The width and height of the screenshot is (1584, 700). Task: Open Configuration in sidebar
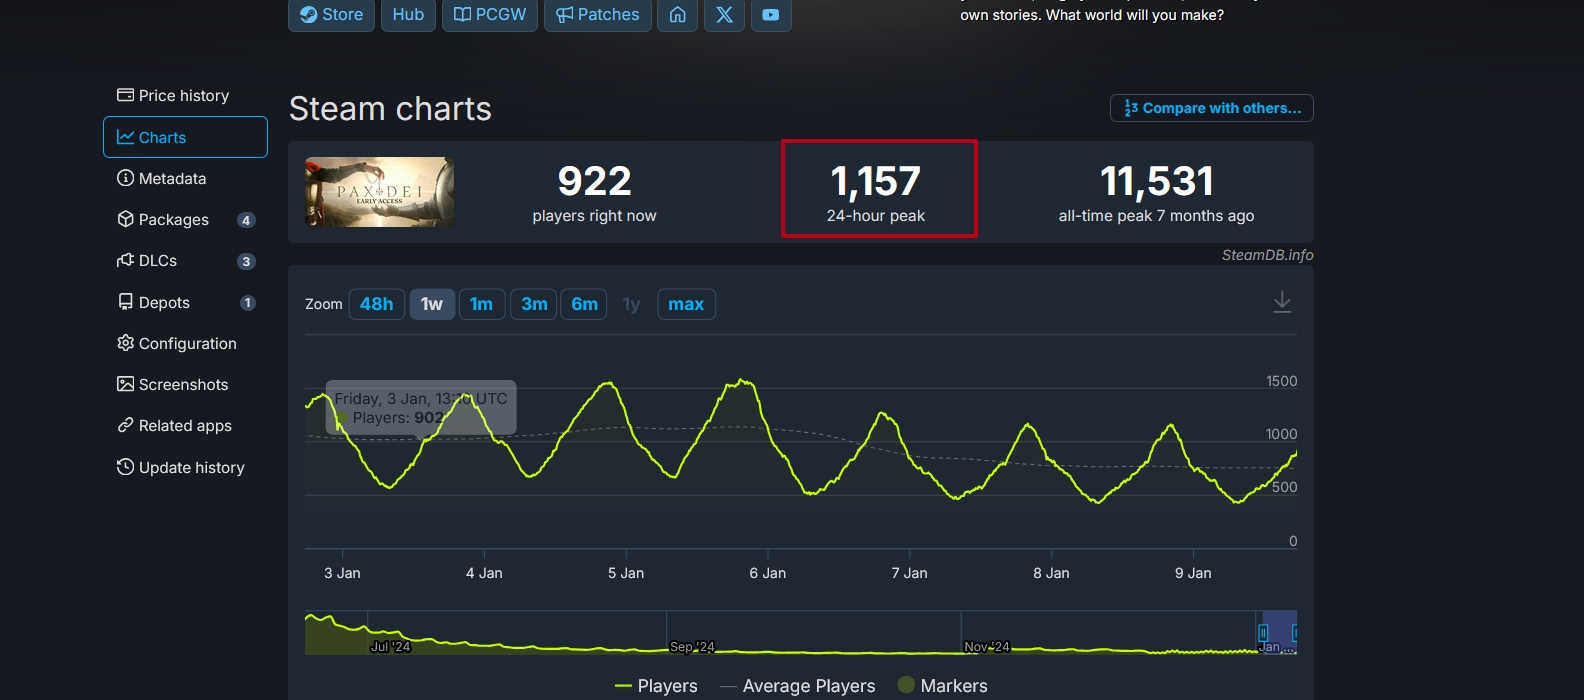pyautogui.click(x=185, y=343)
